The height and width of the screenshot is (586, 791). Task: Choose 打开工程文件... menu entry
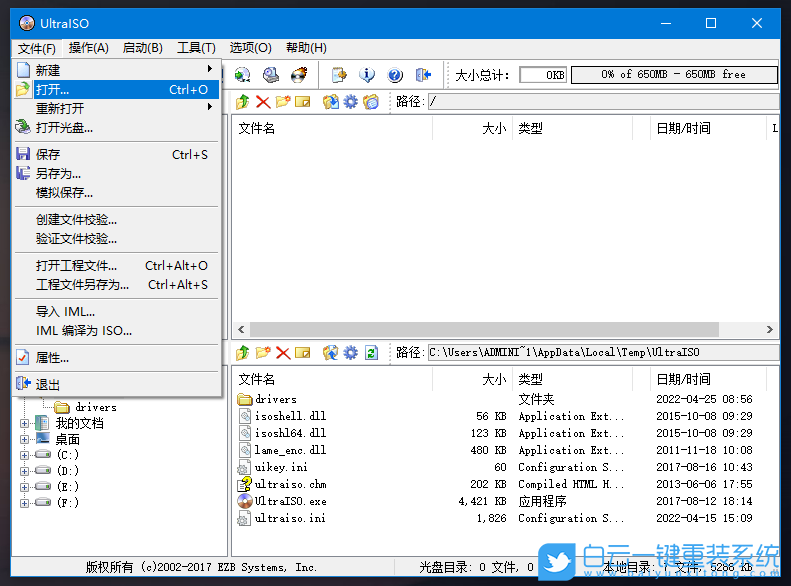pyautogui.click(x=117, y=265)
